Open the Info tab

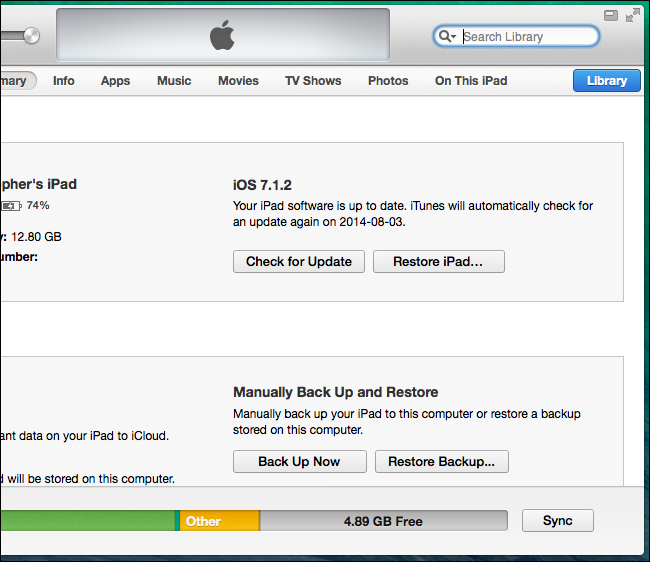64,81
